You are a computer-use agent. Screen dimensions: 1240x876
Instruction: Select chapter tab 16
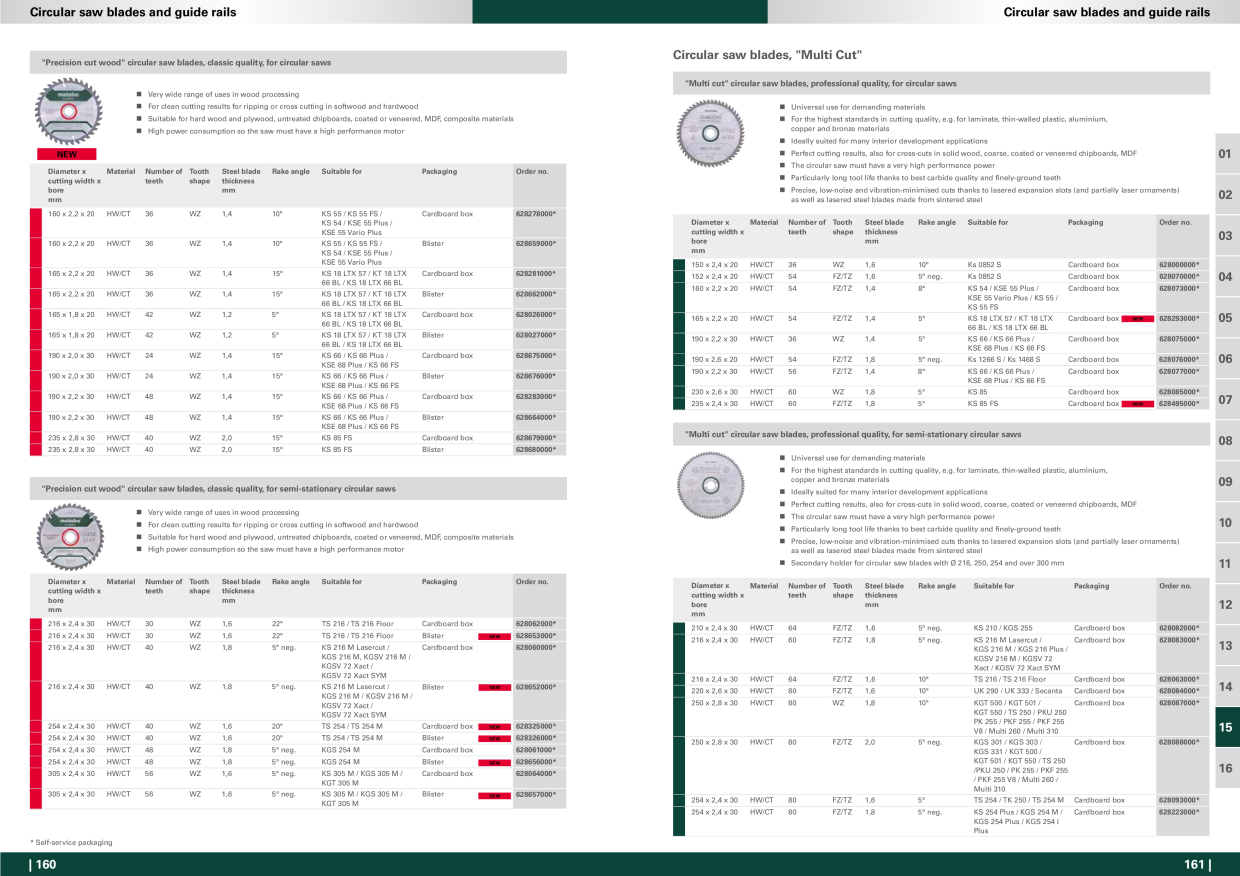click(1226, 769)
